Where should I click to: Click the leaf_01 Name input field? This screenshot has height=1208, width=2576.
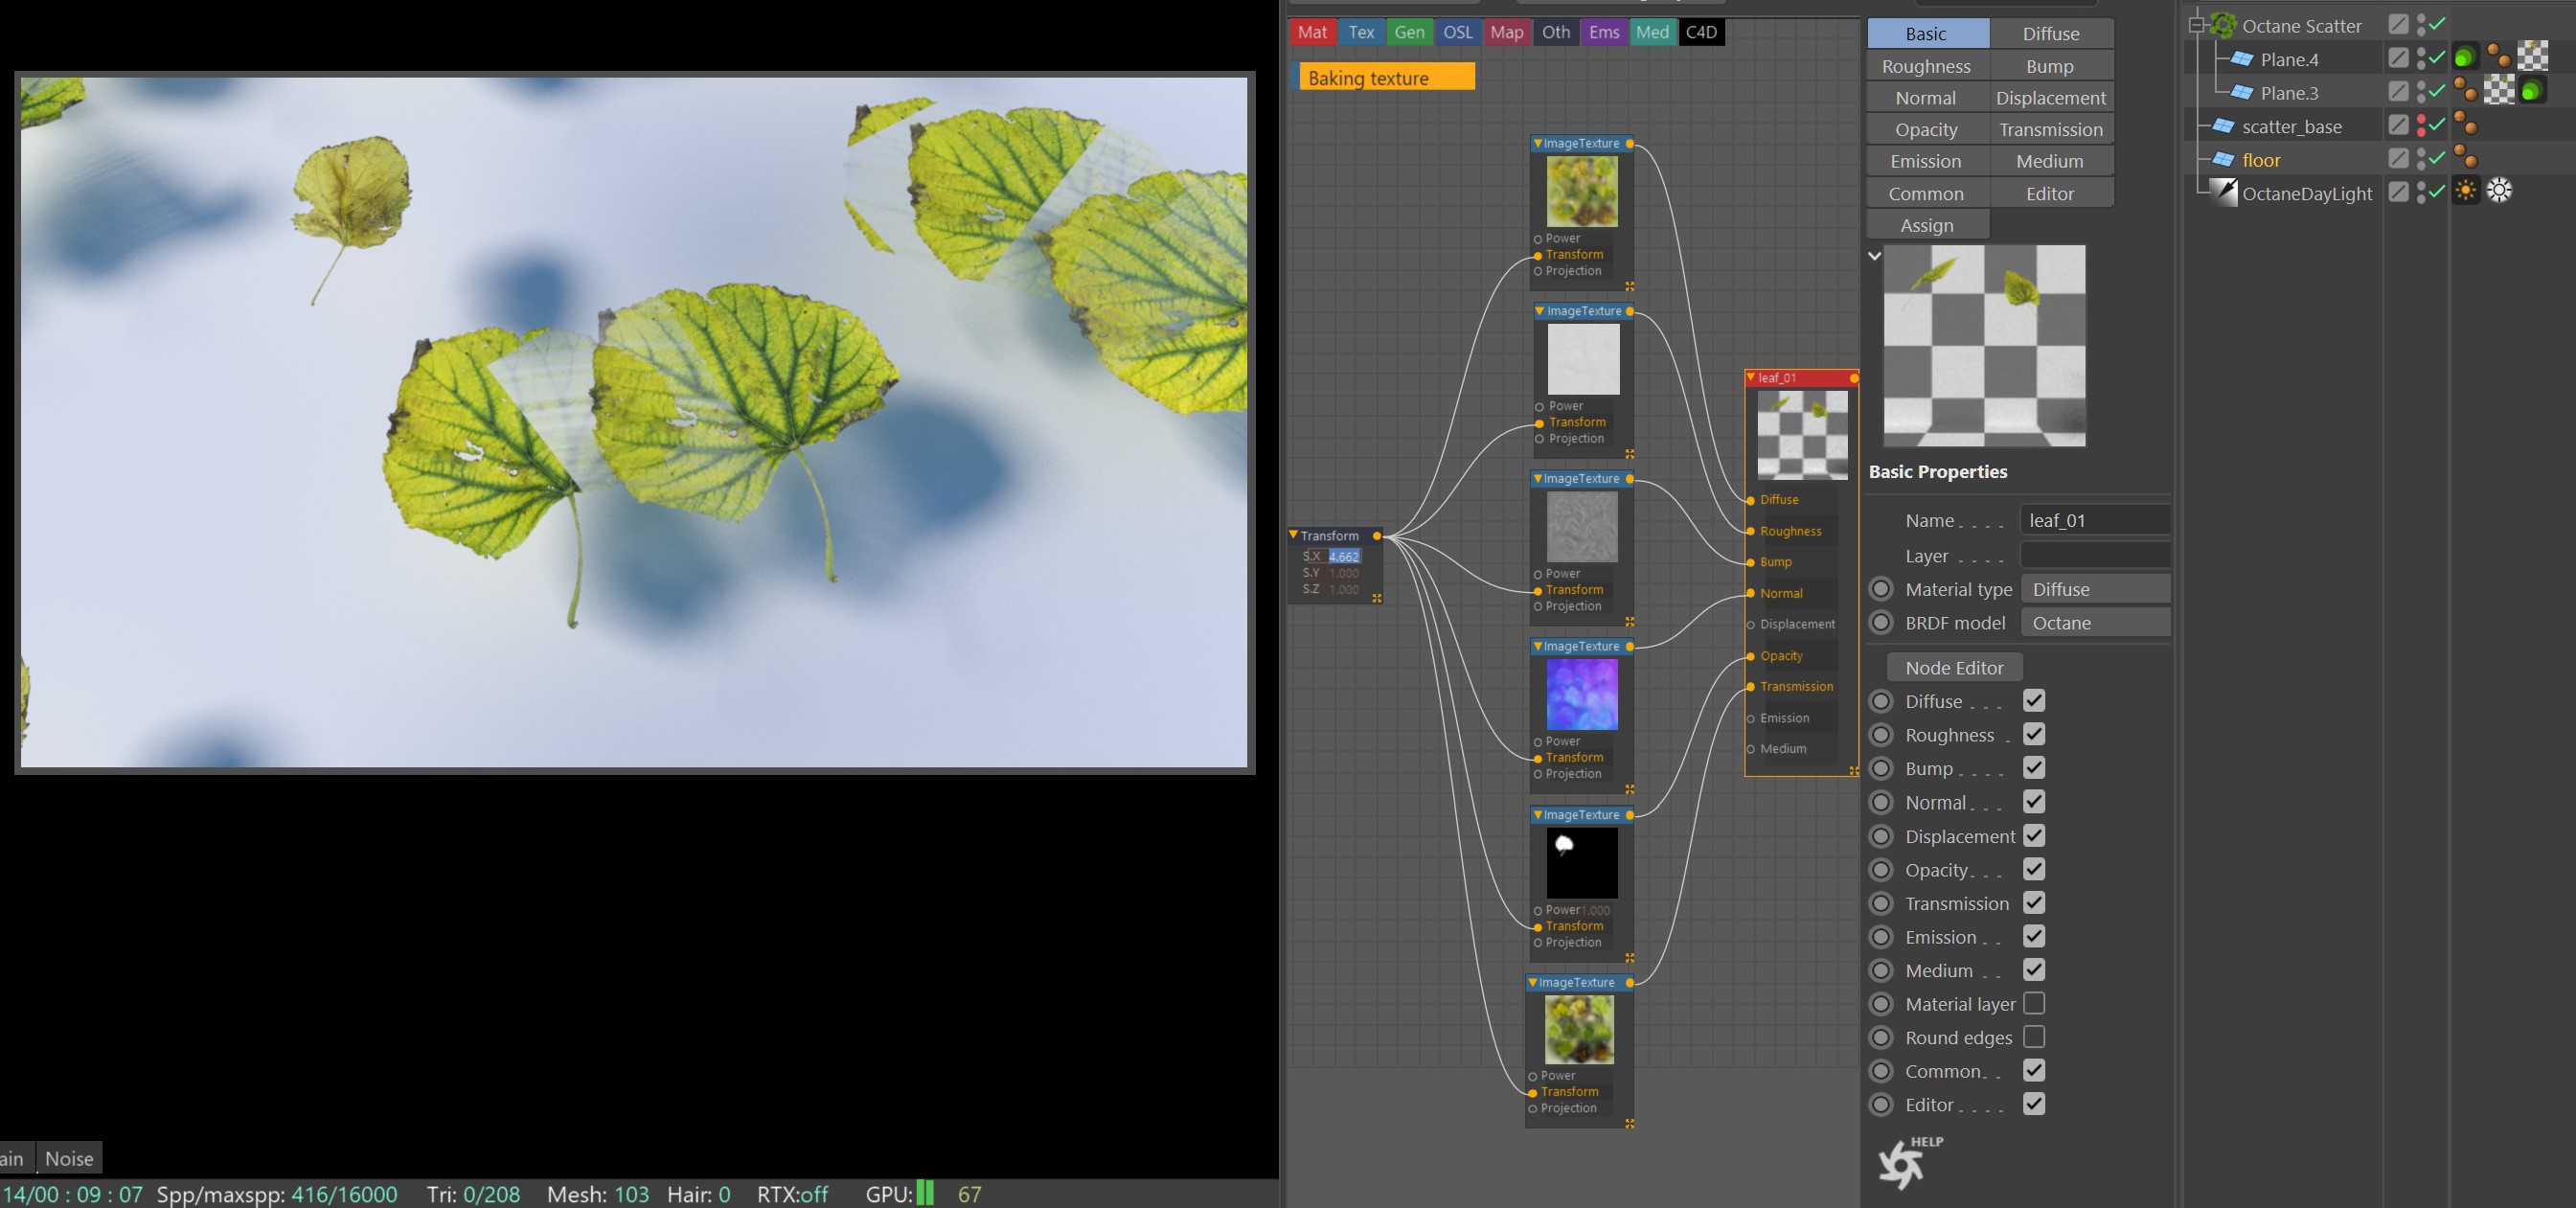[2095, 520]
